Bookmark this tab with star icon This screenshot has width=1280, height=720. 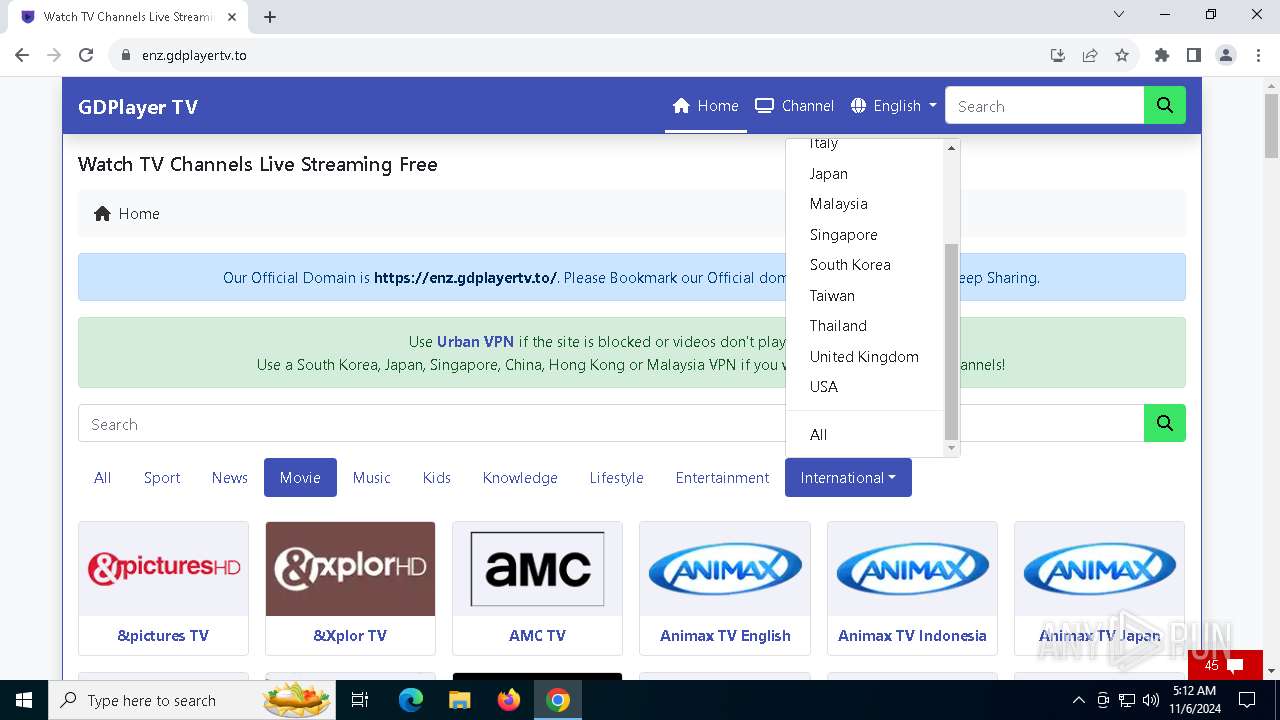1122,55
